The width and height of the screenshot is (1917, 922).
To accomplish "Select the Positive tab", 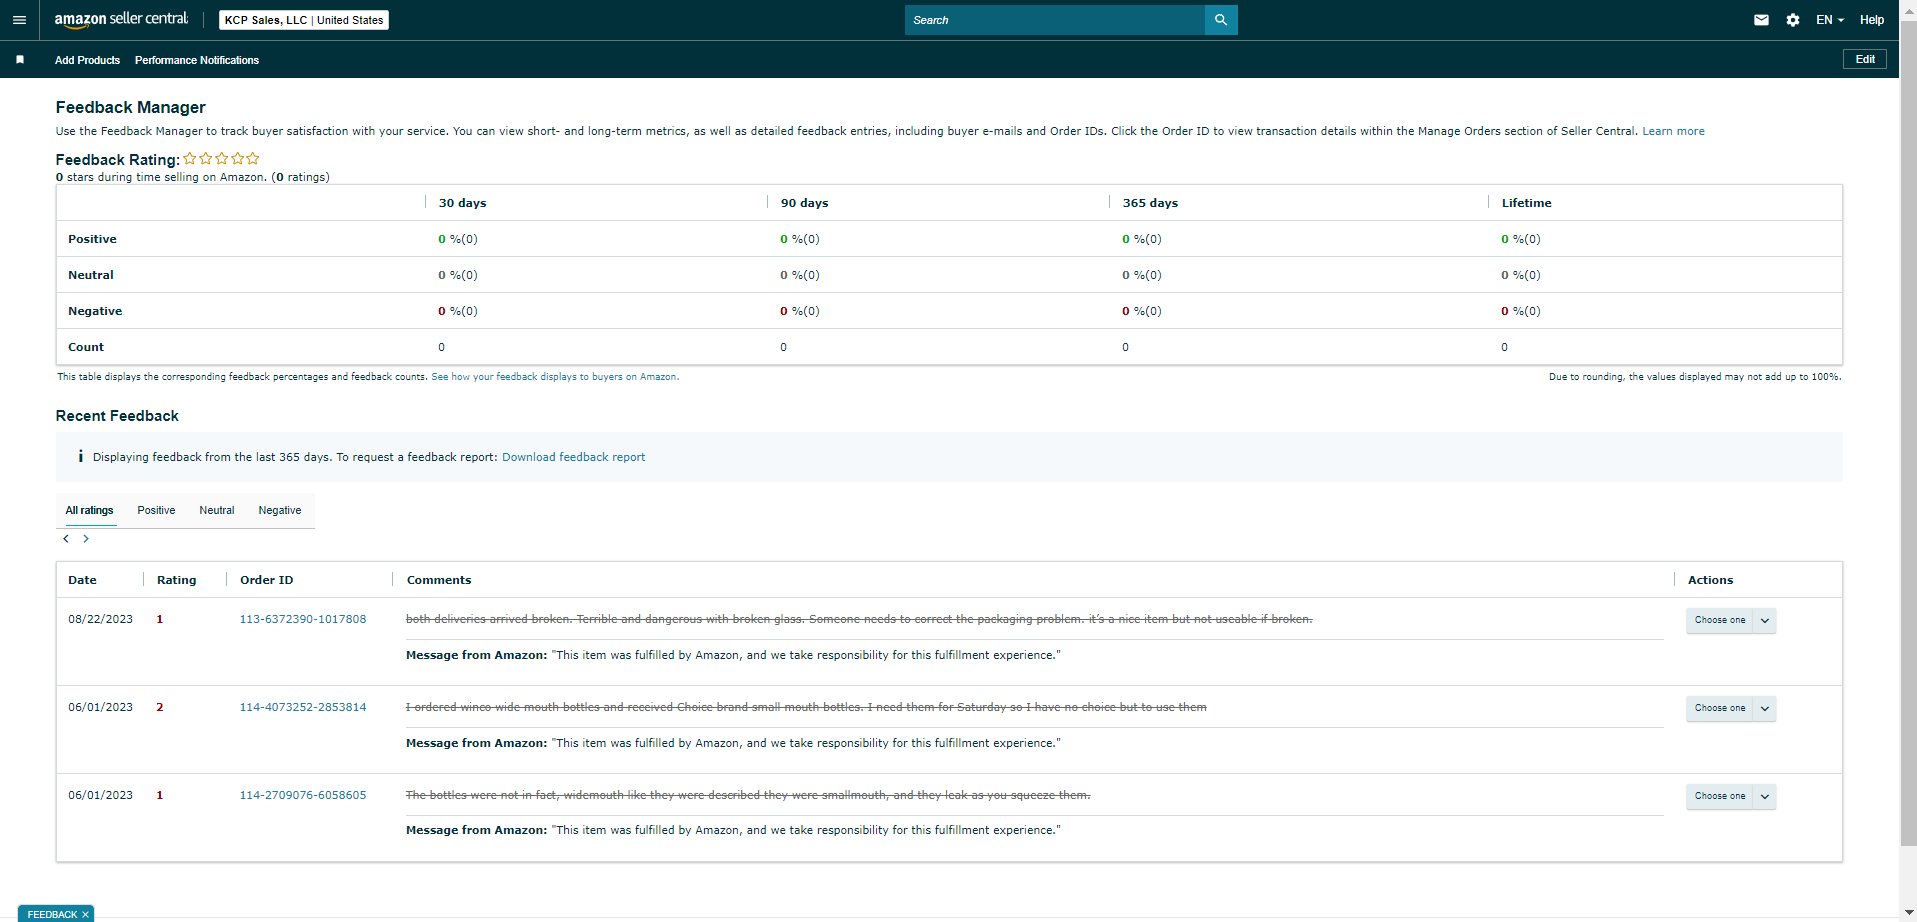I will [156, 510].
